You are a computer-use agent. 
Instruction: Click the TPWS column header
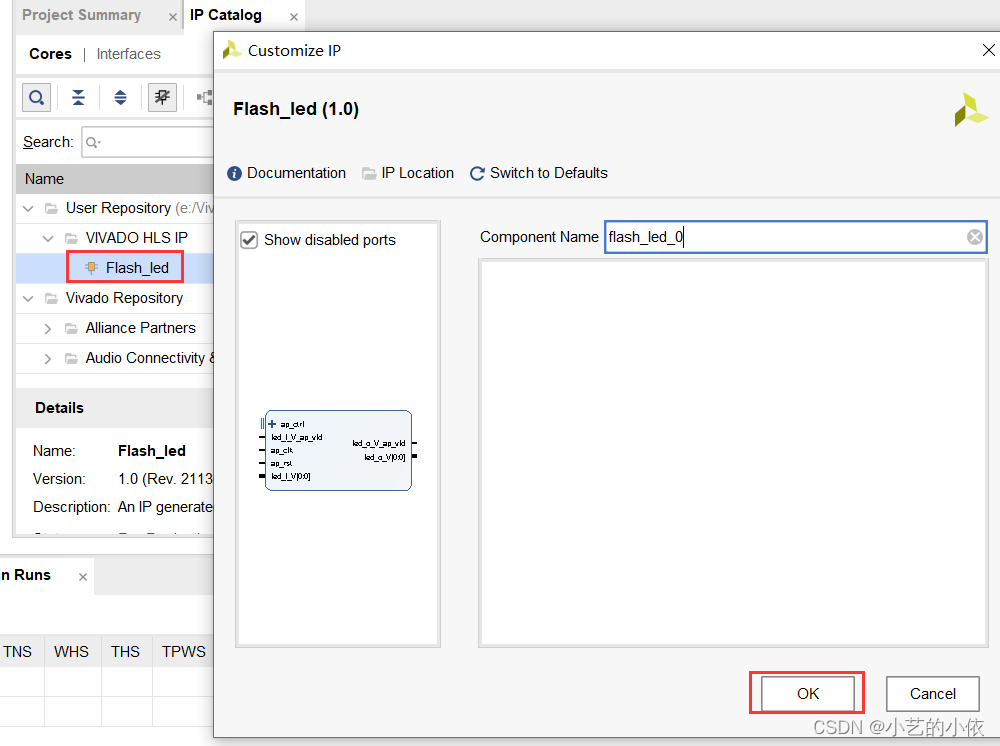pyautogui.click(x=184, y=652)
